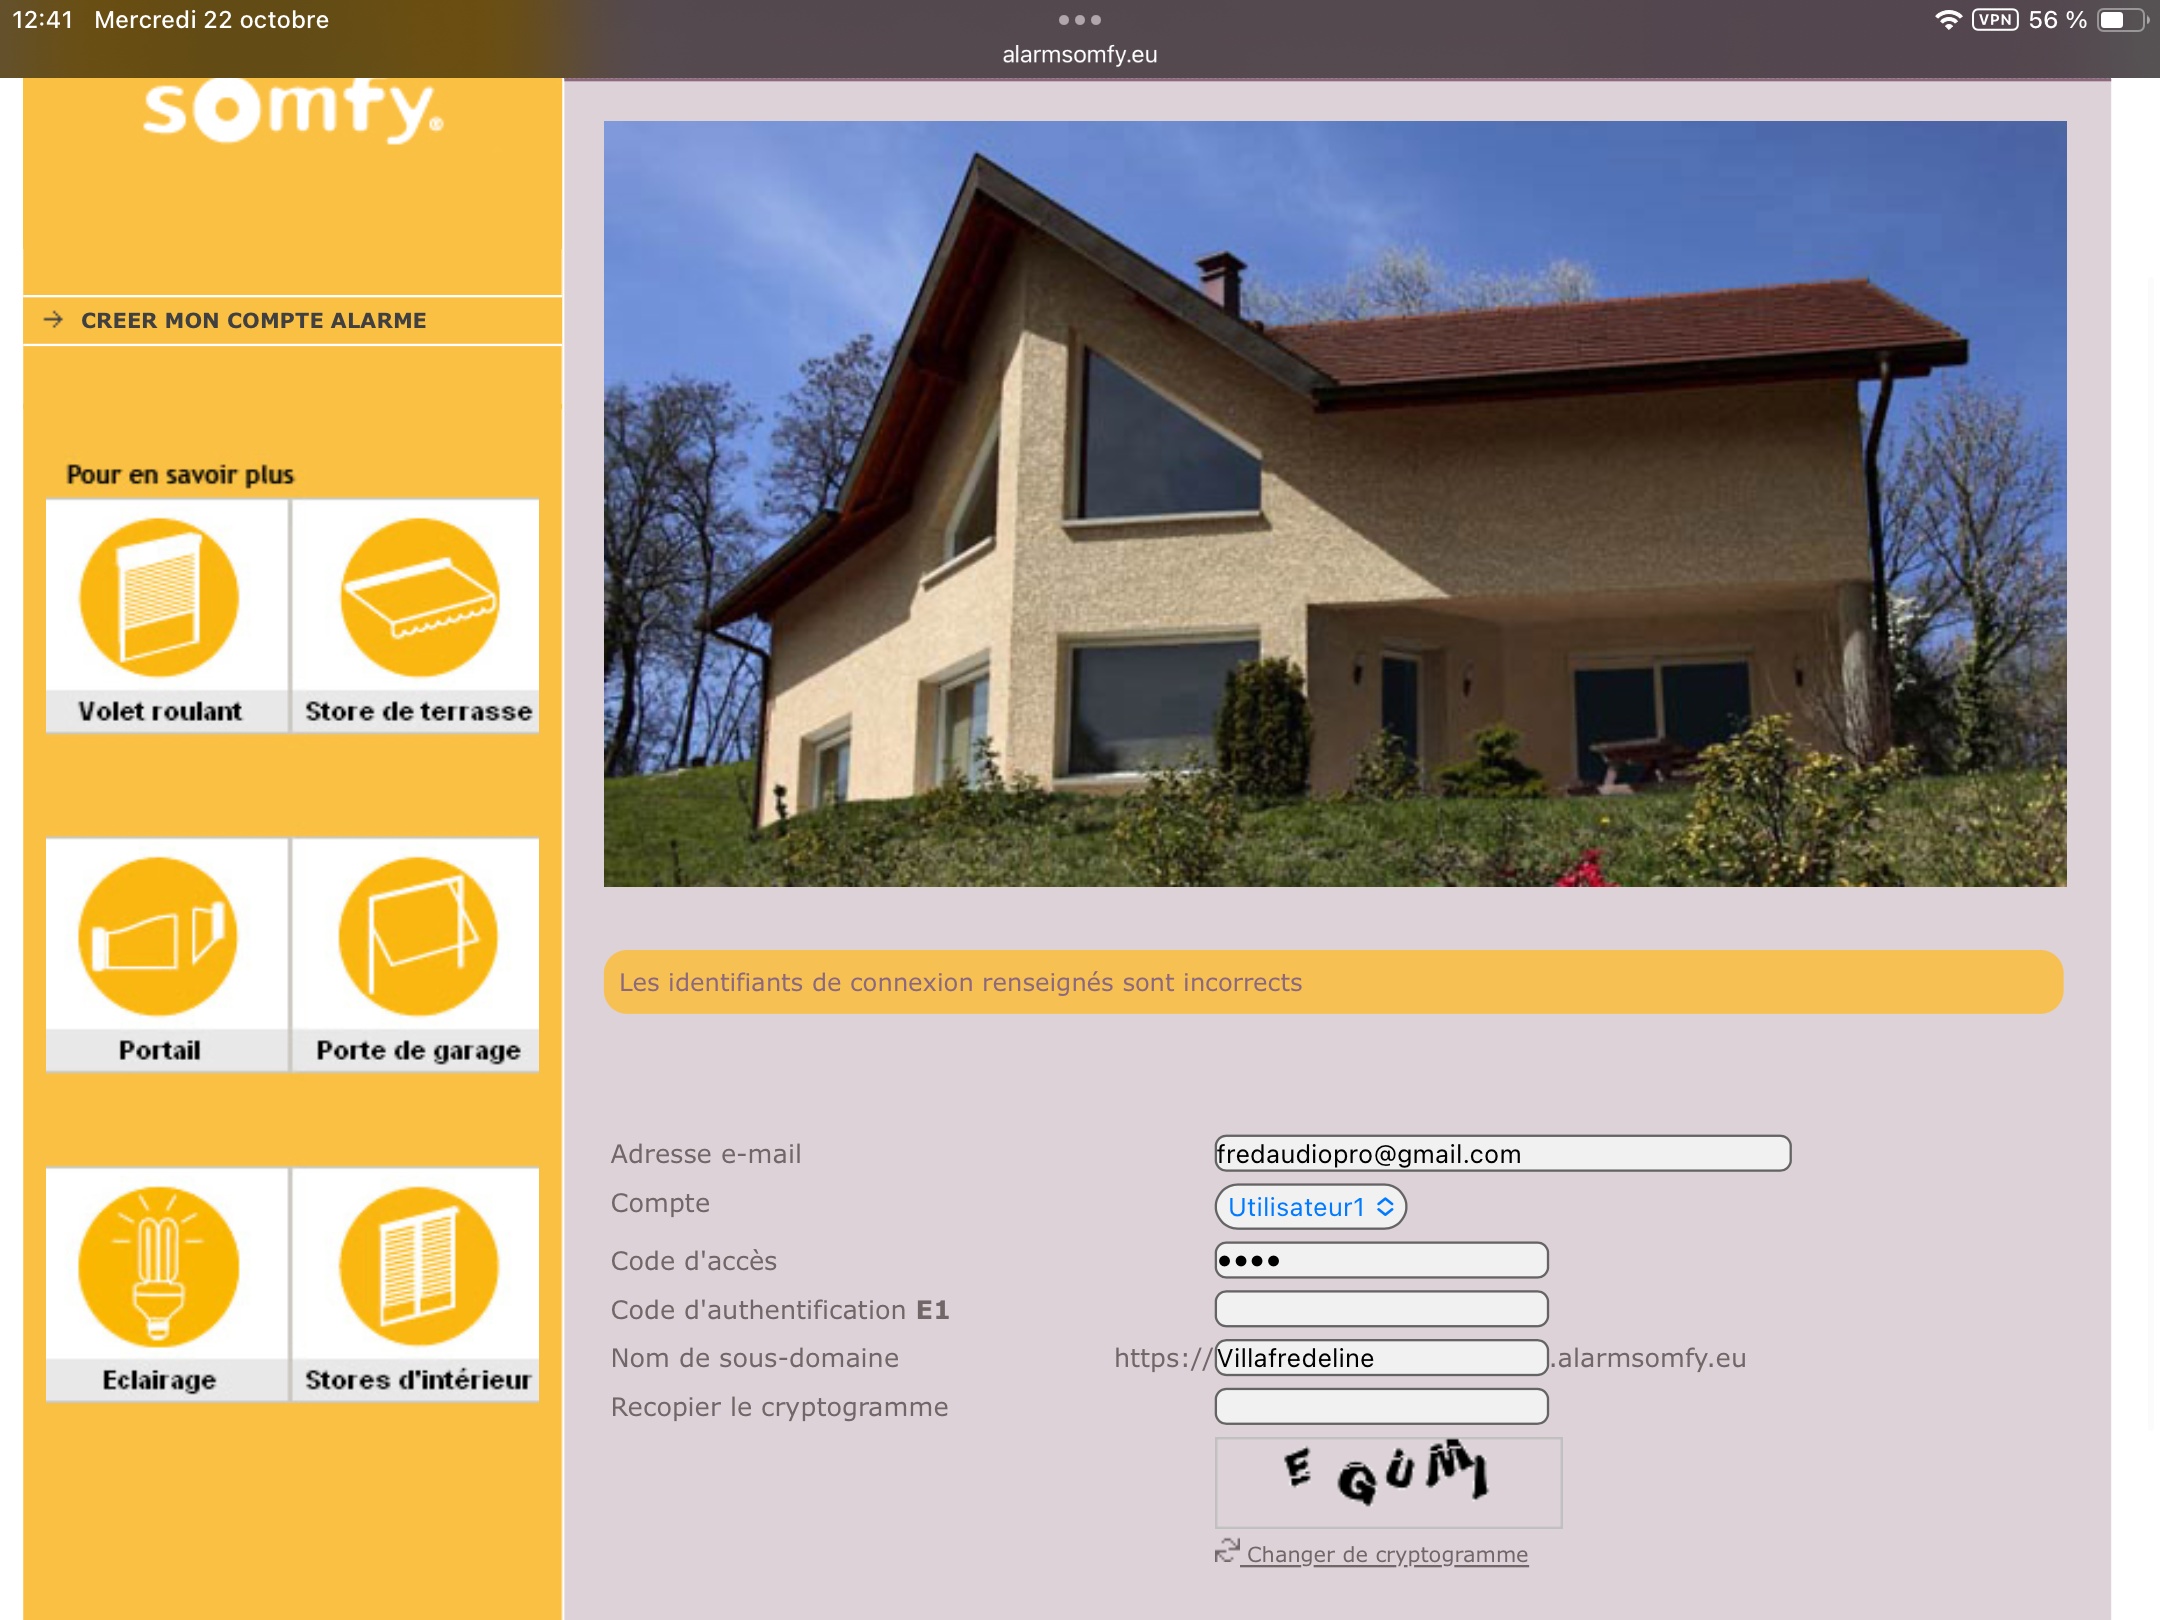
Task: Click the Nom de sous-domaine field
Action: pyautogui.click(x=1381, y=1358)
